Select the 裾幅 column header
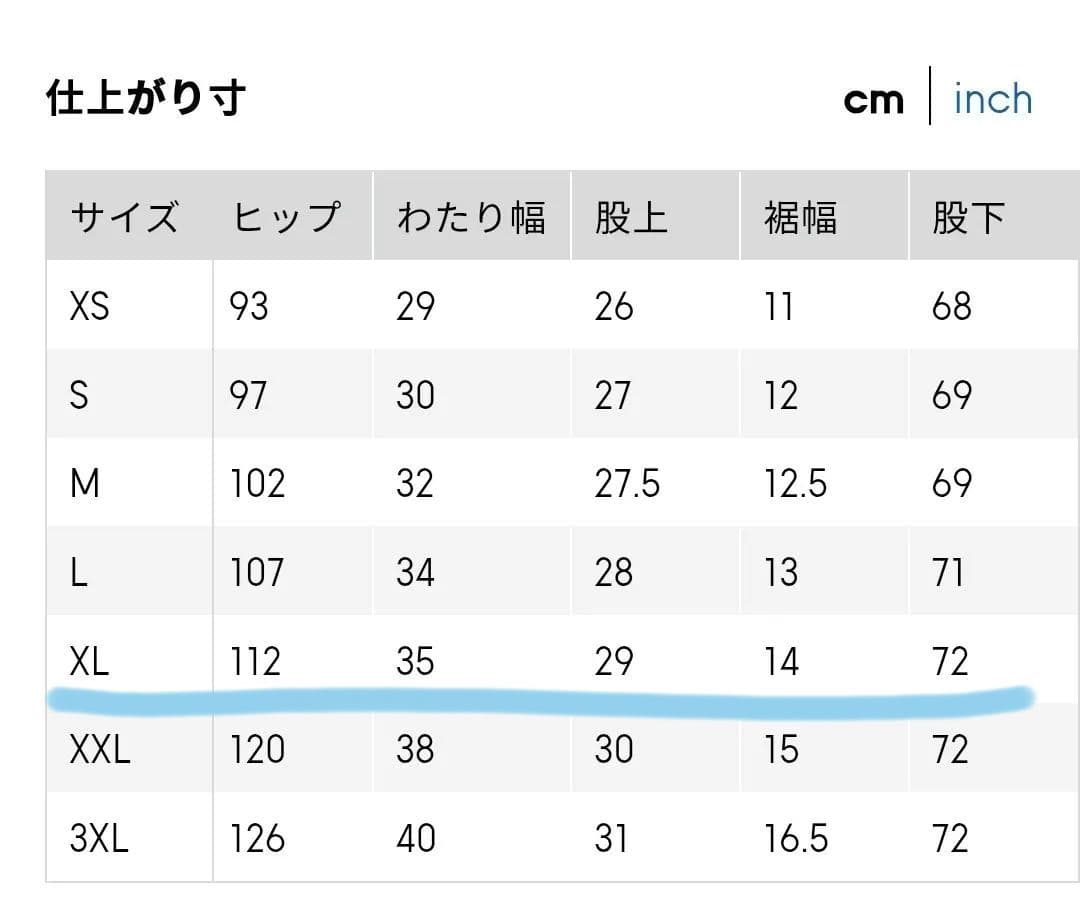The height and width of the screenshot is (901, 1080). (800, 217)
